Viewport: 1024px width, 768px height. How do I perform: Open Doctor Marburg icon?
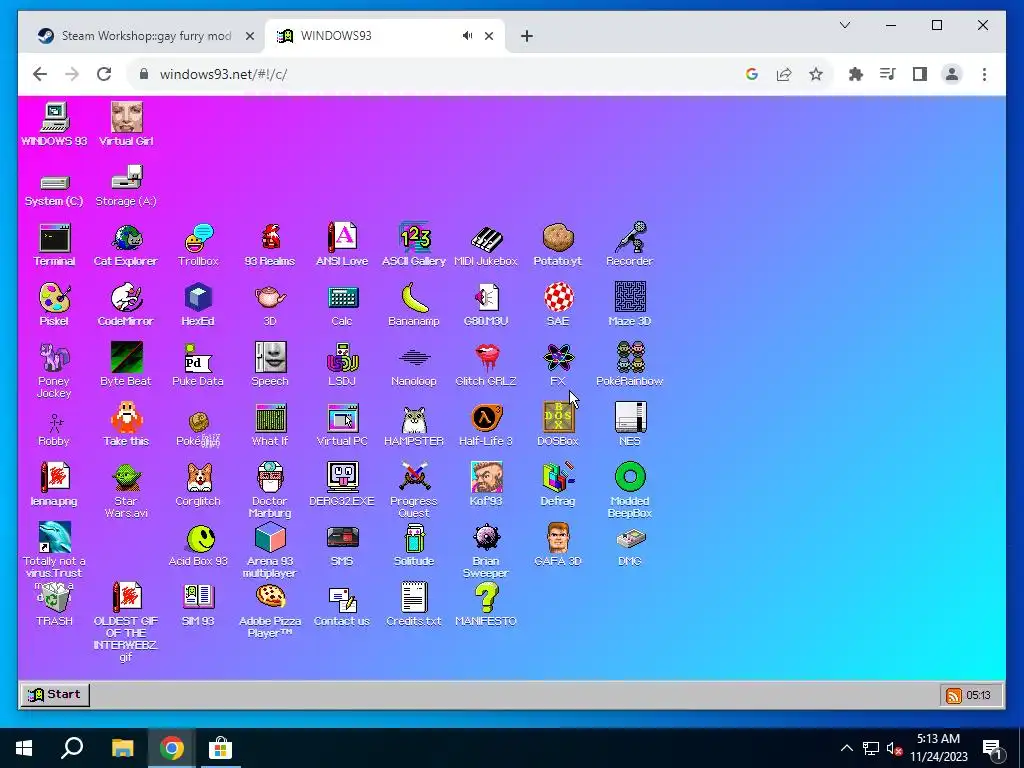pos(270,478)
